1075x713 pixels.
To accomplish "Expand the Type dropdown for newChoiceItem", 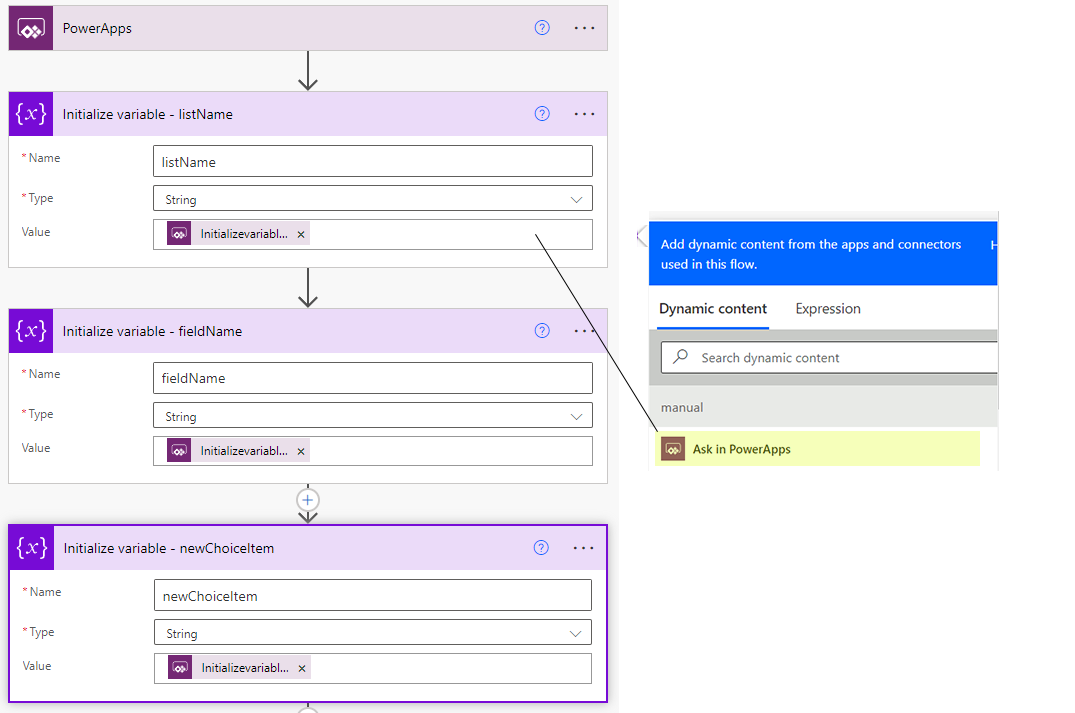I will (x=575, y=633).
